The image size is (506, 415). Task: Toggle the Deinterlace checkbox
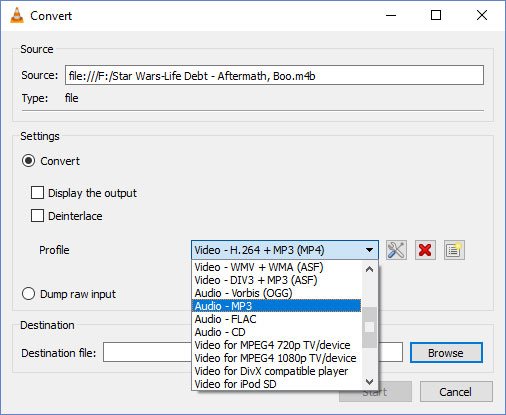pyautogui.click(x=37, y=216)
